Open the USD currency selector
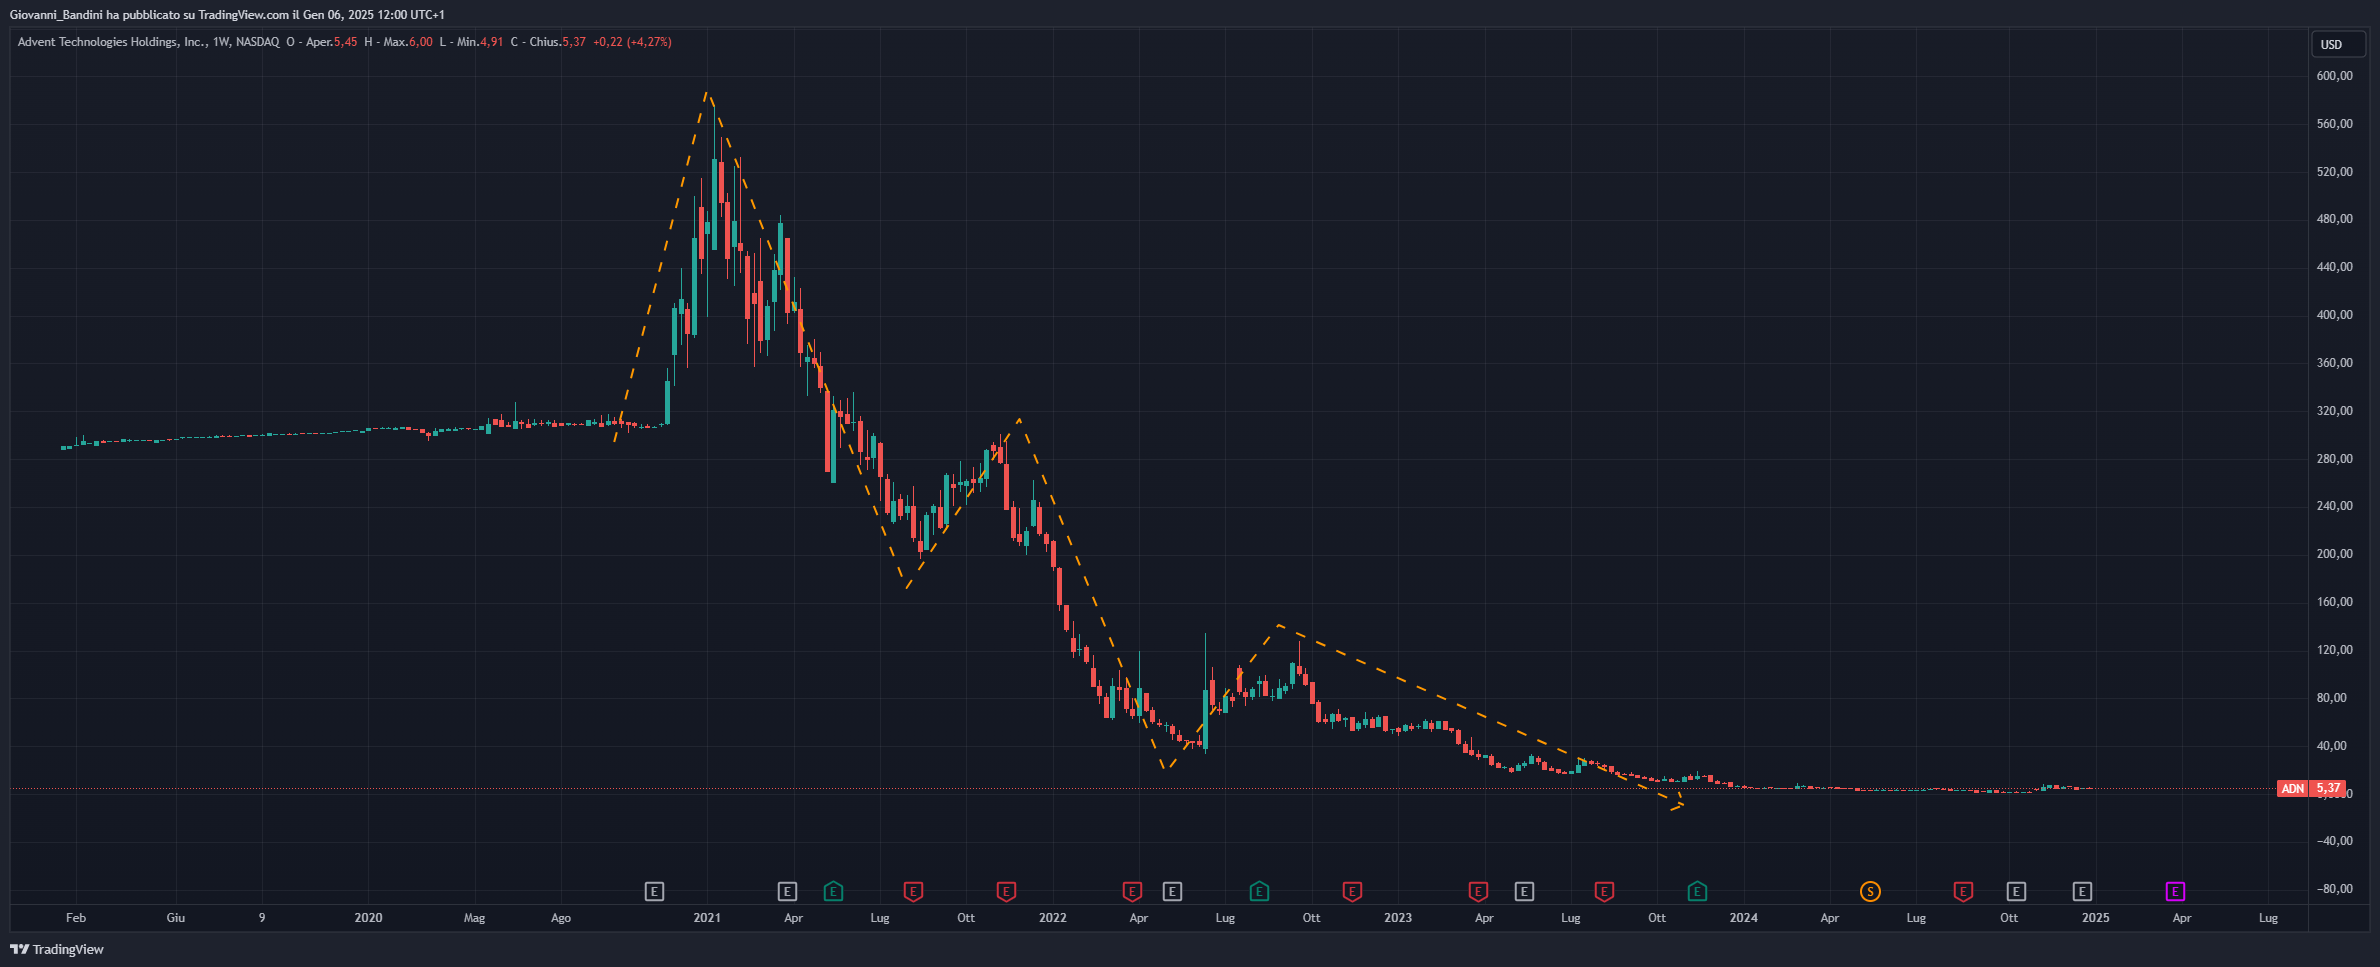Image resolution: width=2380 pixels, height=967 pixels. pyautogui.click(x=2338, y=44)
